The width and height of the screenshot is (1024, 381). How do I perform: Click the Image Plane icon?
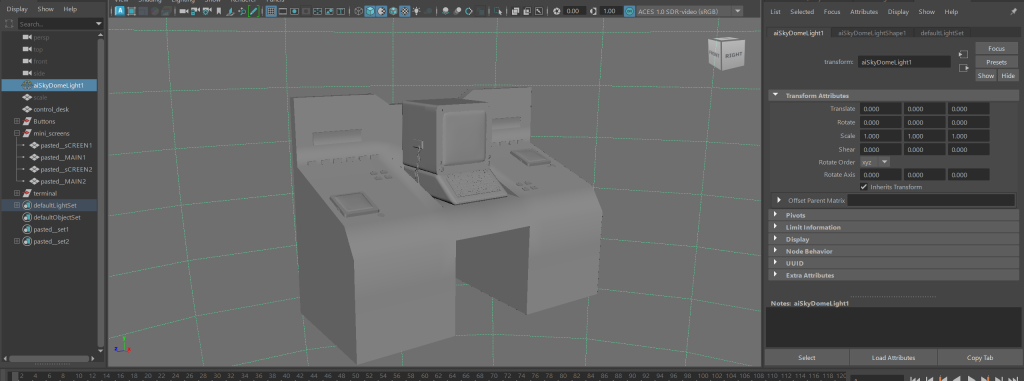[230, 11]
